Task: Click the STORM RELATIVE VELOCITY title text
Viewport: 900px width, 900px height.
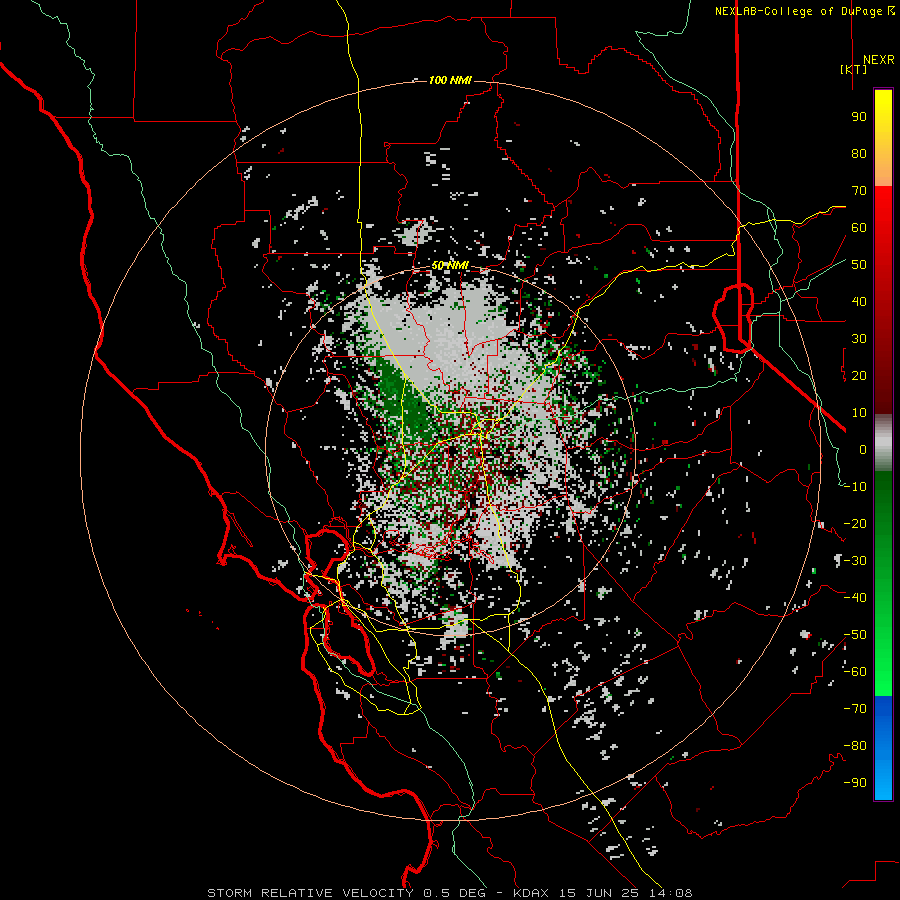Action: click(x=312, y=893)
